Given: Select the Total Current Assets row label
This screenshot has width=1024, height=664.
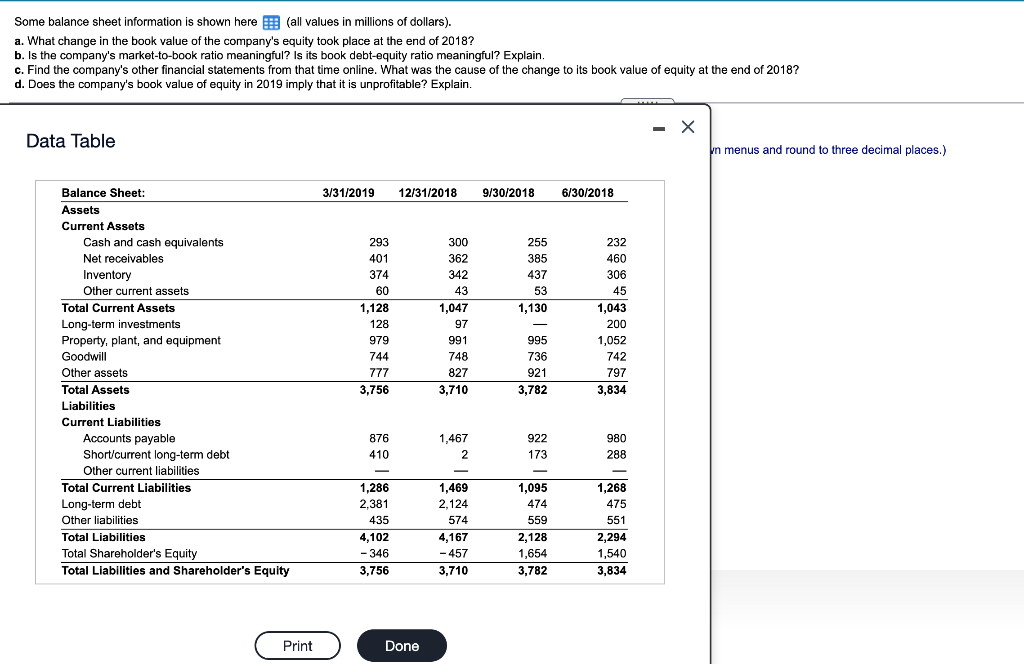Looking at the screenshot, I should pyautogui.click(x=118, y=308).
